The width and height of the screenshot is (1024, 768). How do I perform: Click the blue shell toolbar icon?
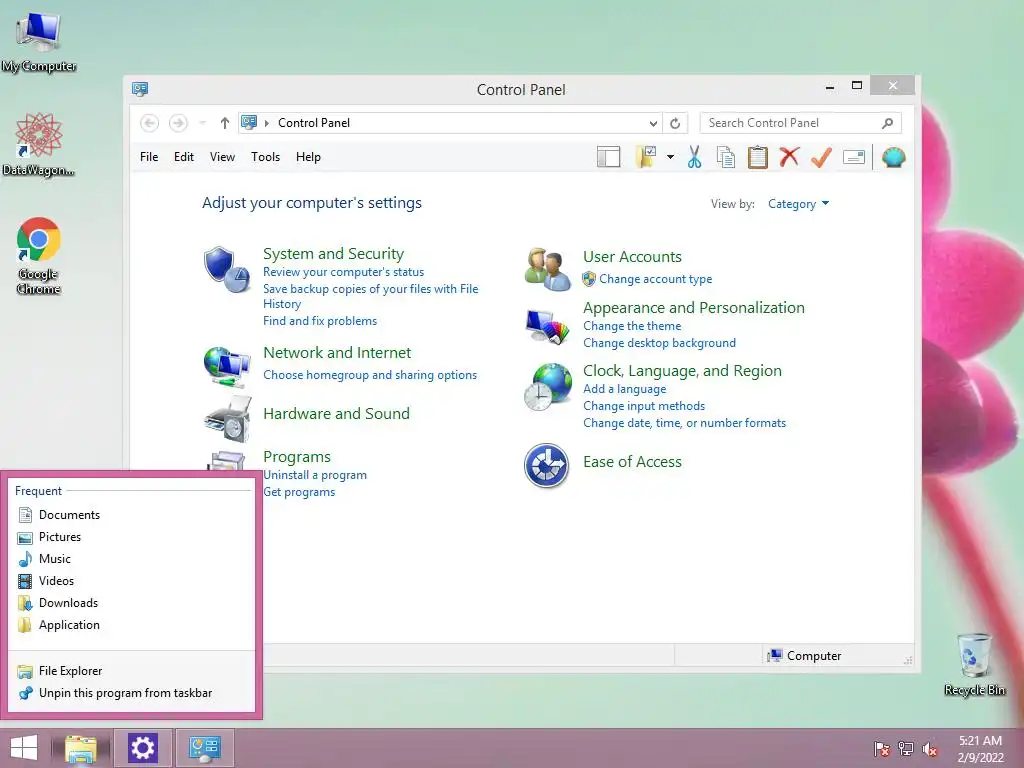pyautogui.click(x=893, y=157)
